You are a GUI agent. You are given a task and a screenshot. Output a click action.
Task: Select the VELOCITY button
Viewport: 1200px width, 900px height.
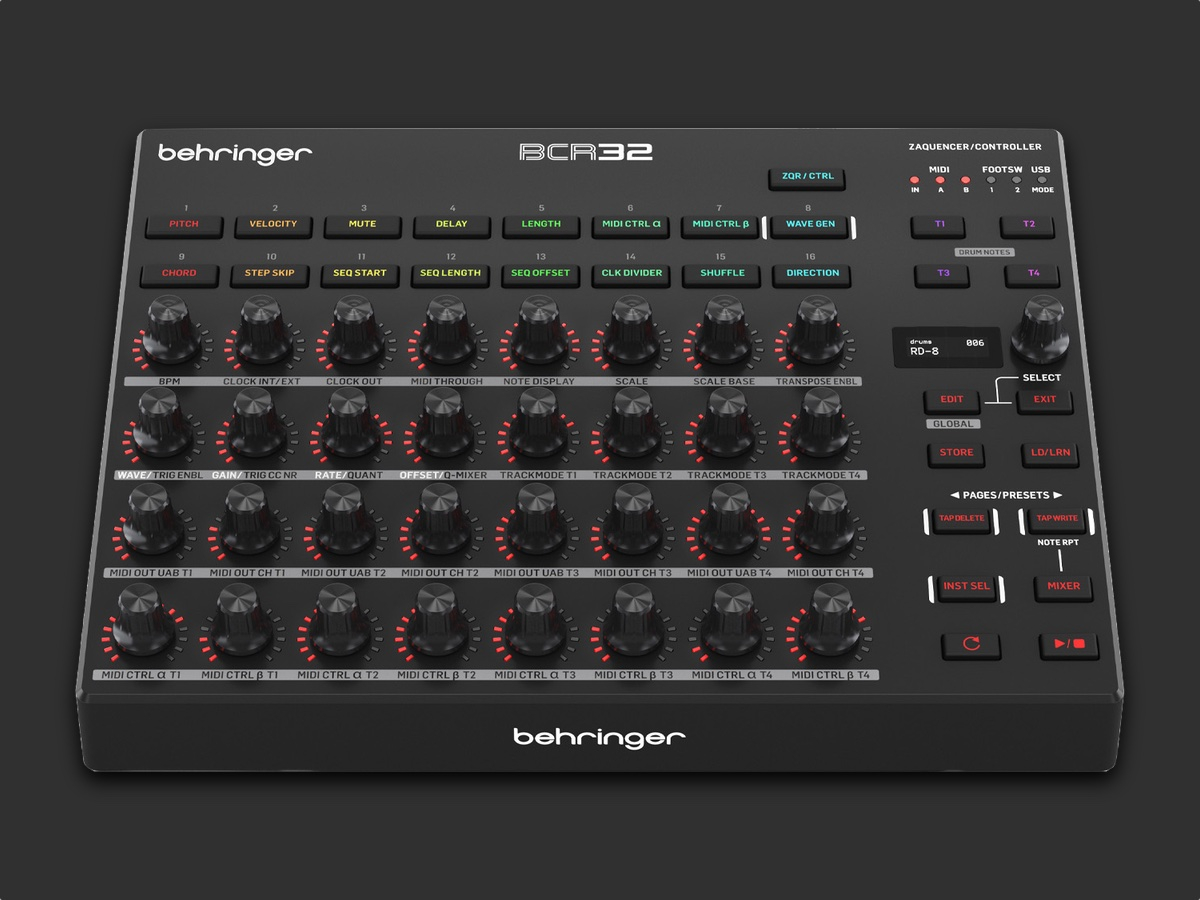(x=273, y=225)
